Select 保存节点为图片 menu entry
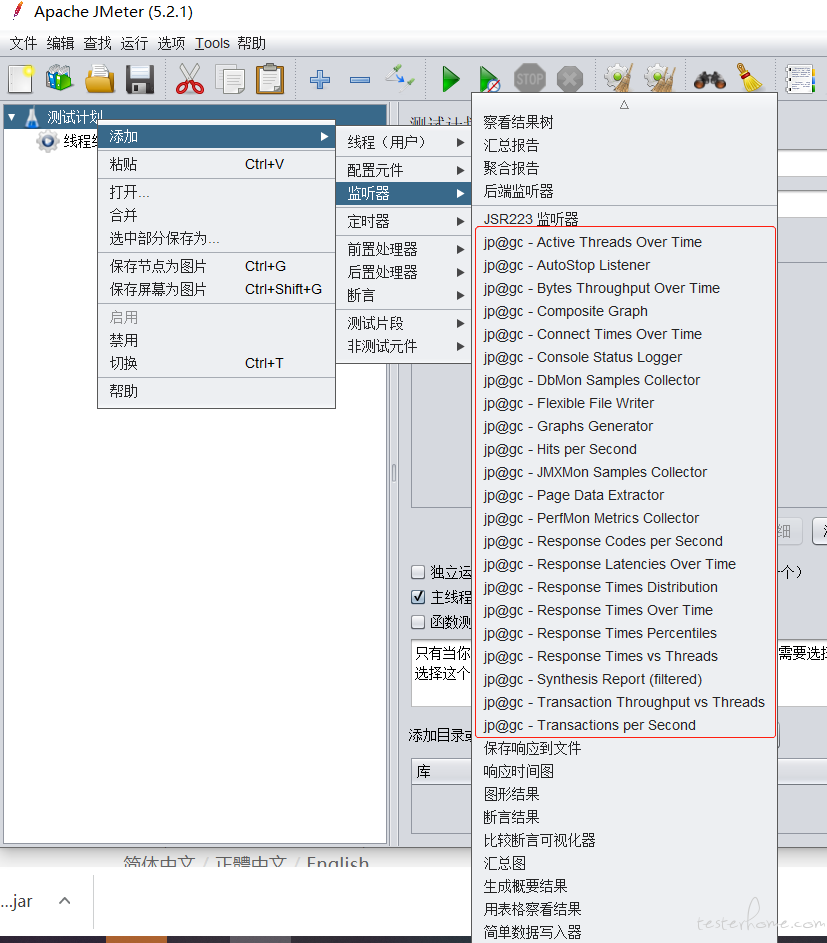 217,266
